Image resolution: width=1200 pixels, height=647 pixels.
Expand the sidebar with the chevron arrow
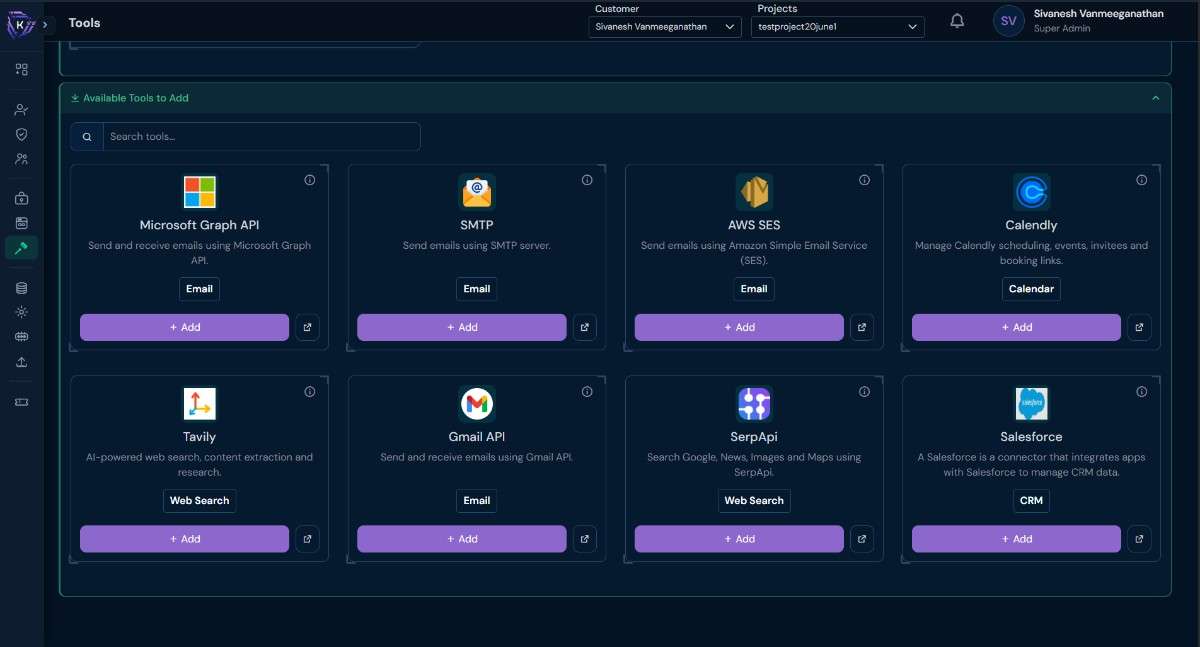45,24
